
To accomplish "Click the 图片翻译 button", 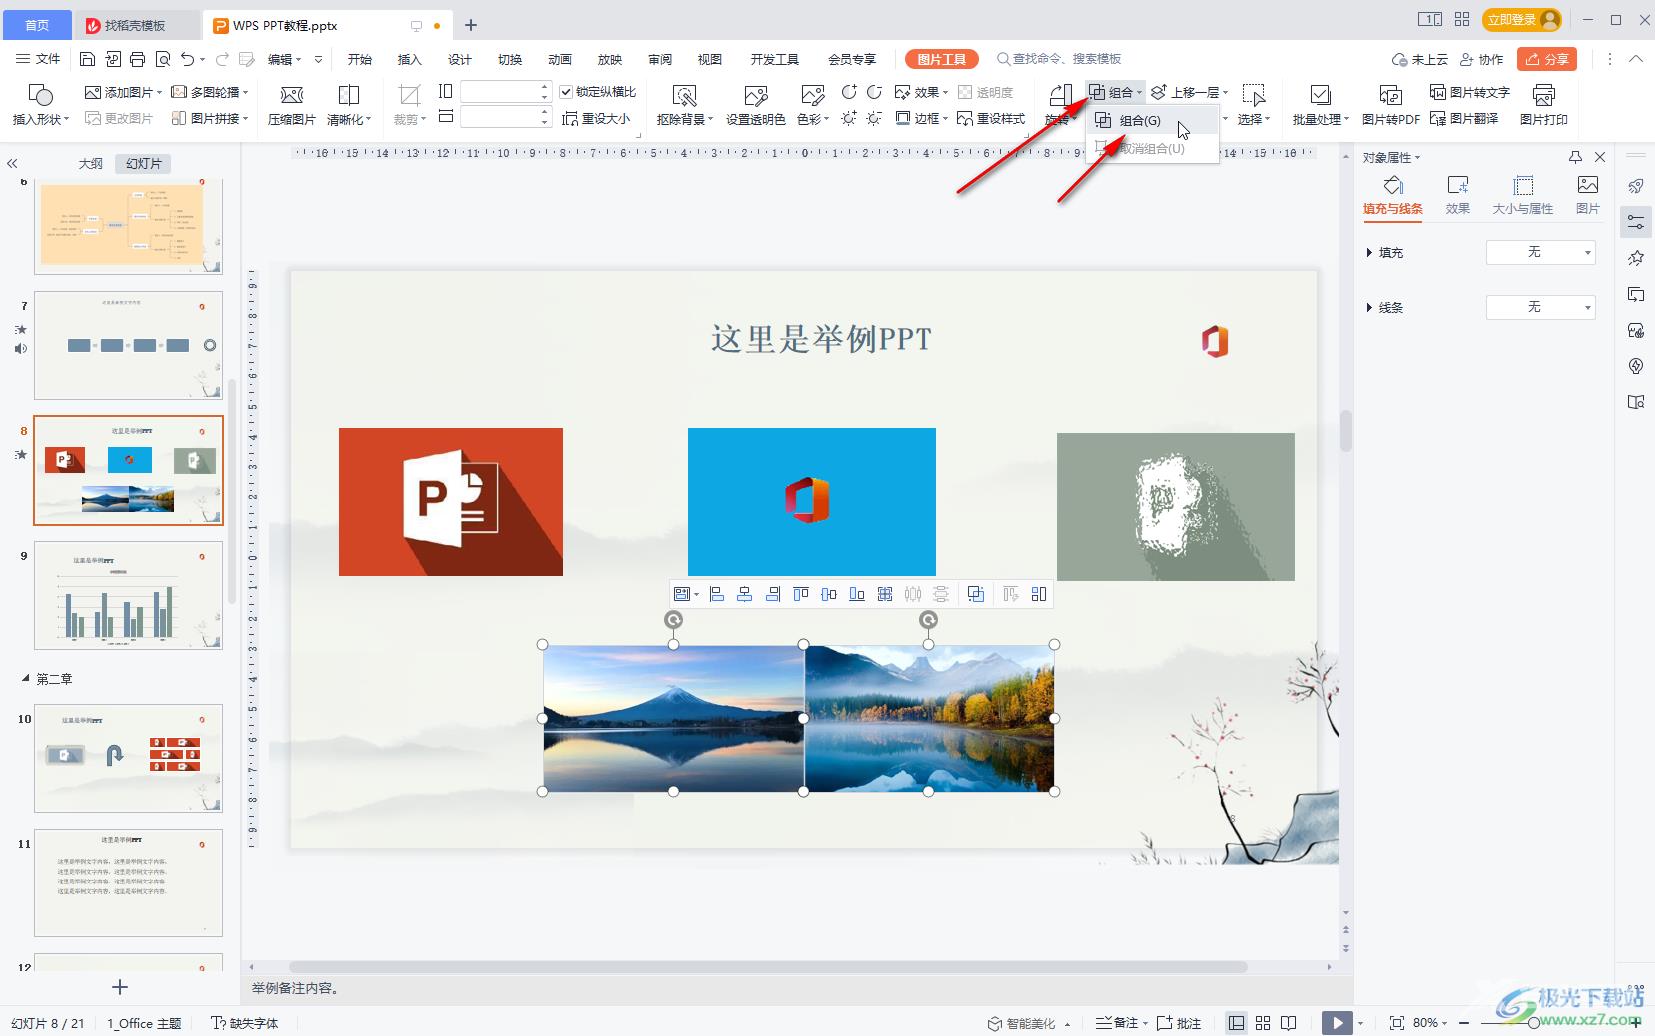I will [1464, 118].
